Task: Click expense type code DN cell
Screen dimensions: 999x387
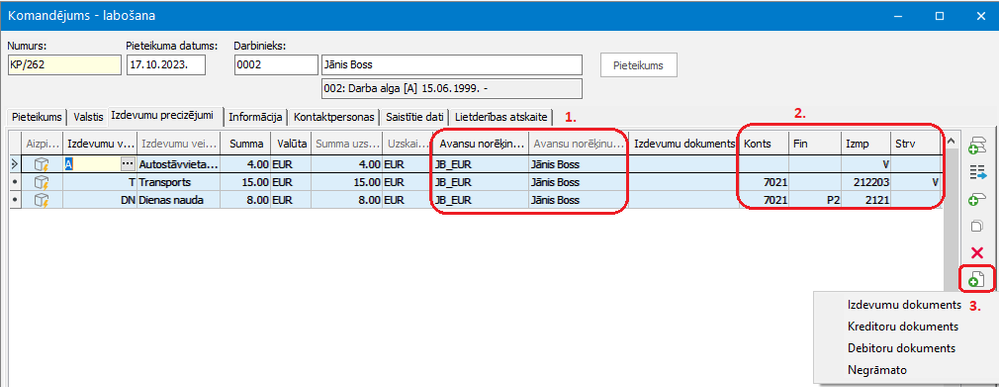Action: tap(99, 200)
